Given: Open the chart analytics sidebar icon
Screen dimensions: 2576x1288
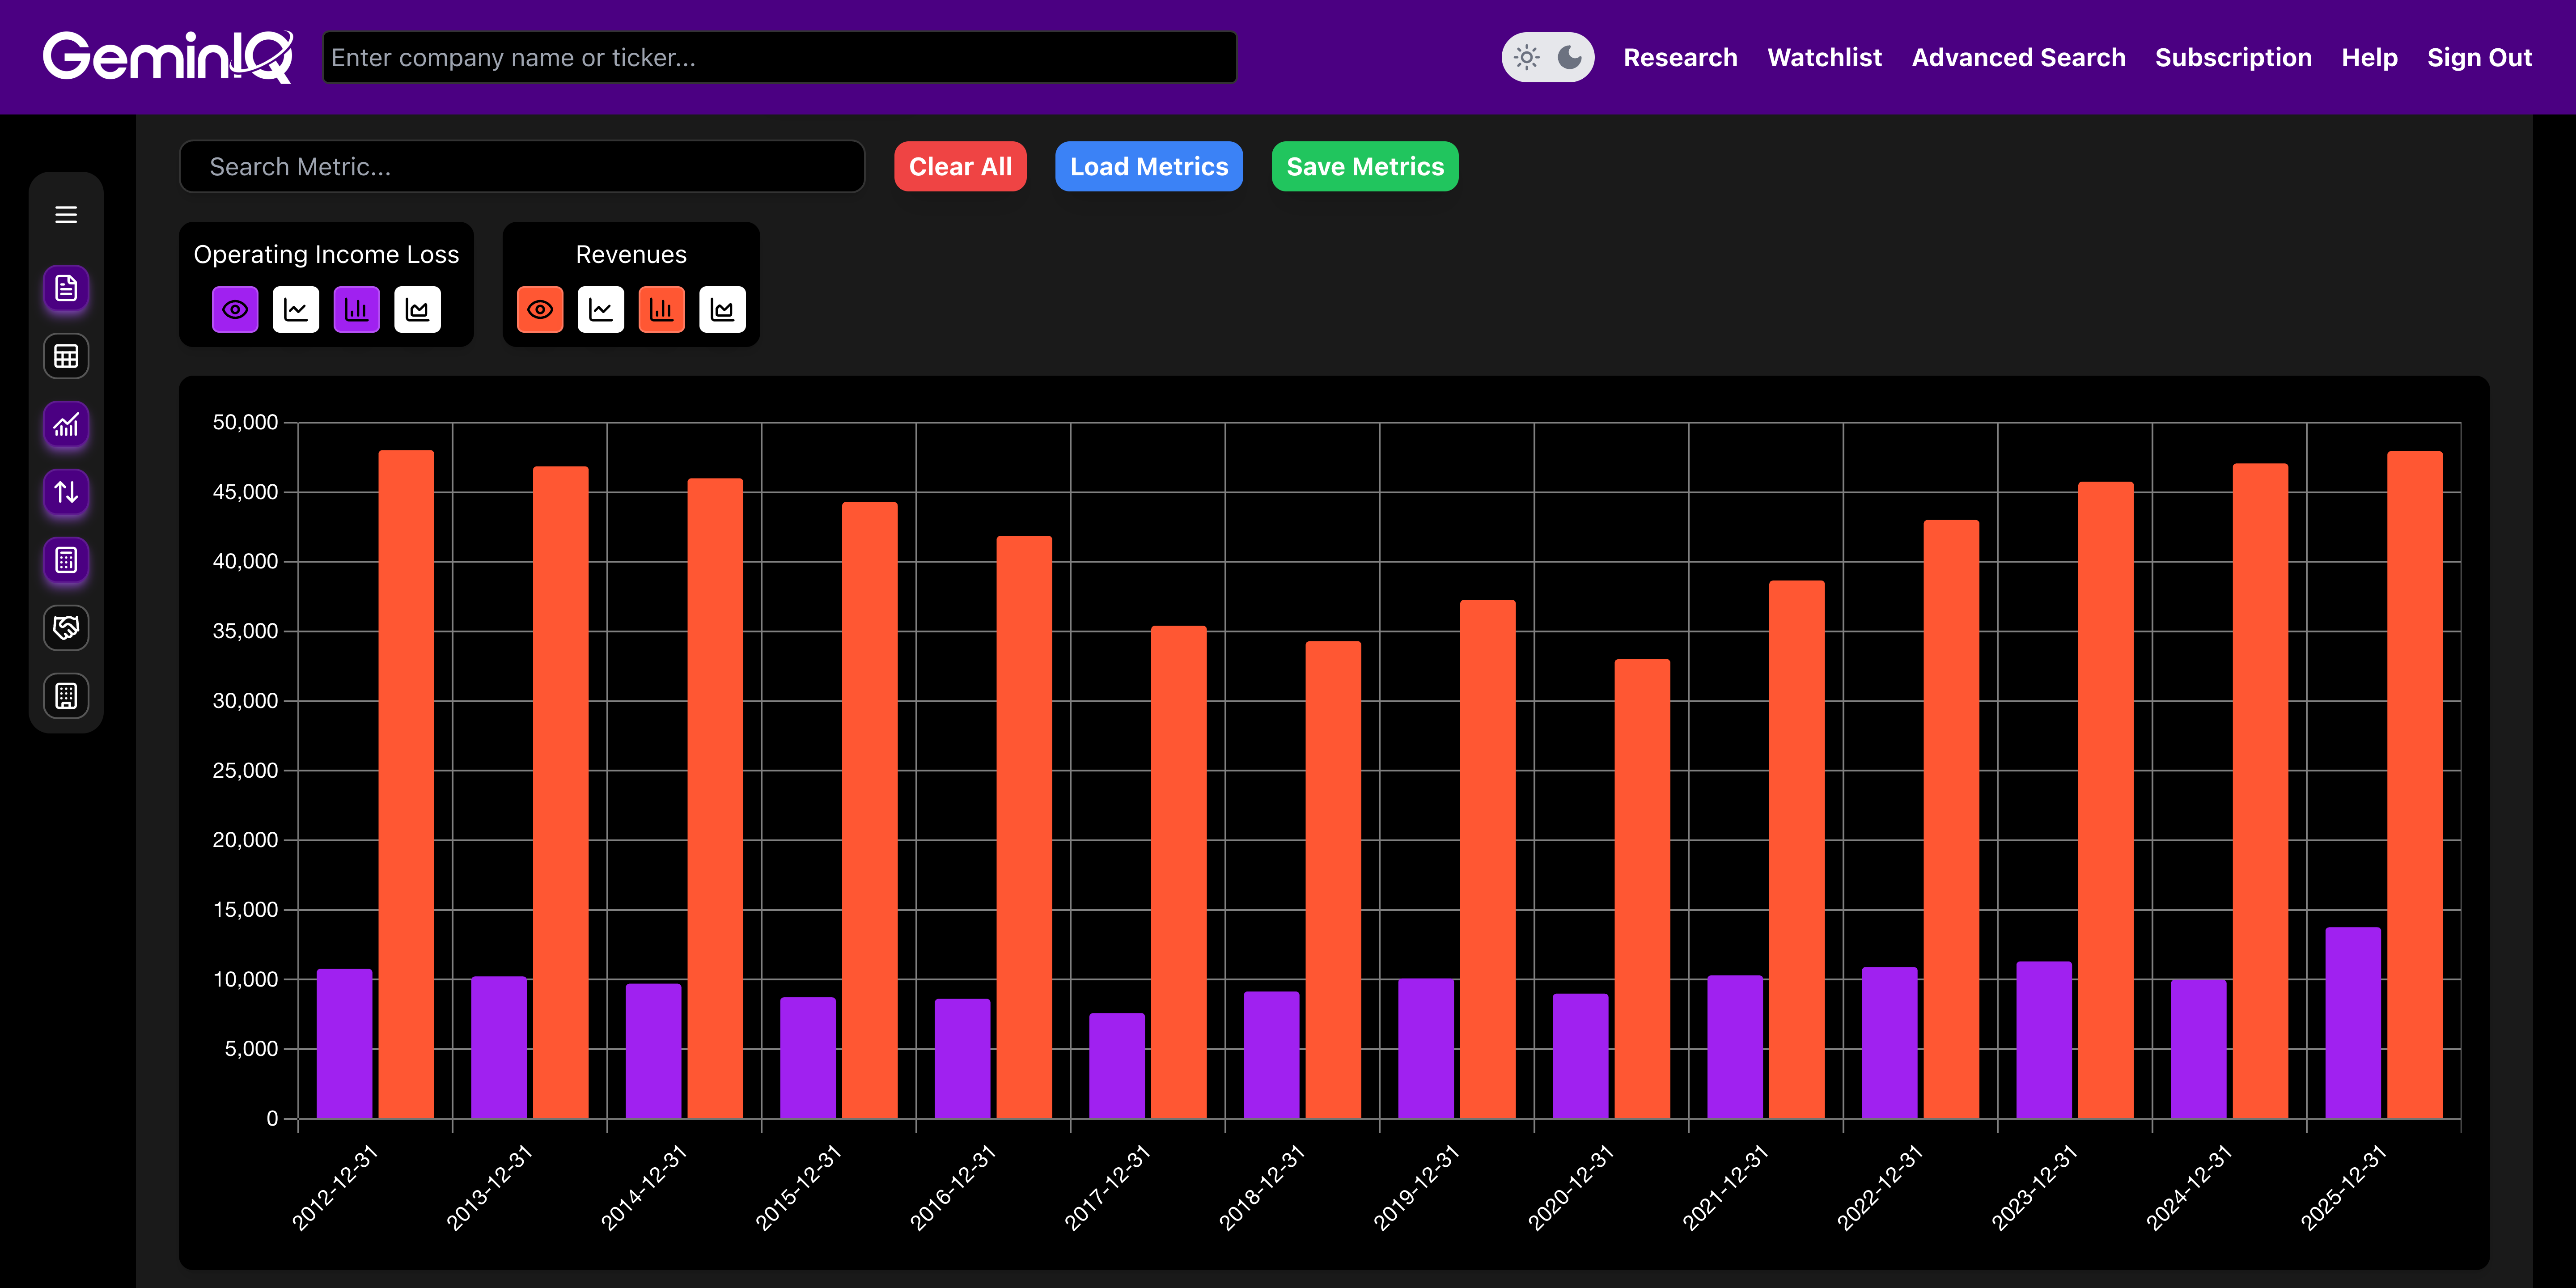Looking at the screenshot, I should click(x=66, y=425).
